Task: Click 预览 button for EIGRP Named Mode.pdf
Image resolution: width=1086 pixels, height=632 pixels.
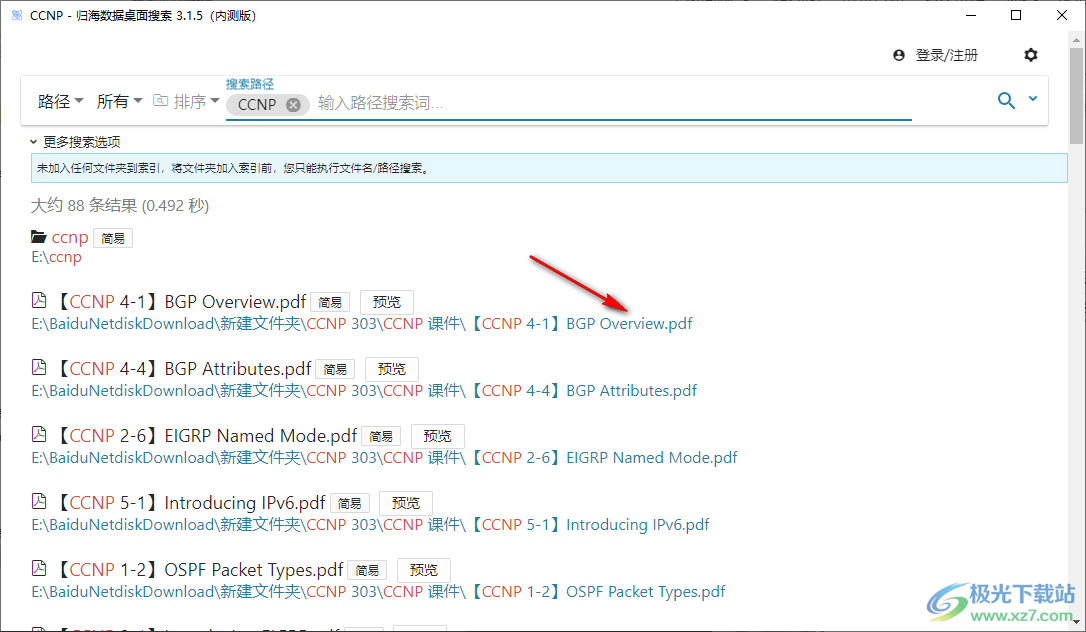Action: click(438, 437)
